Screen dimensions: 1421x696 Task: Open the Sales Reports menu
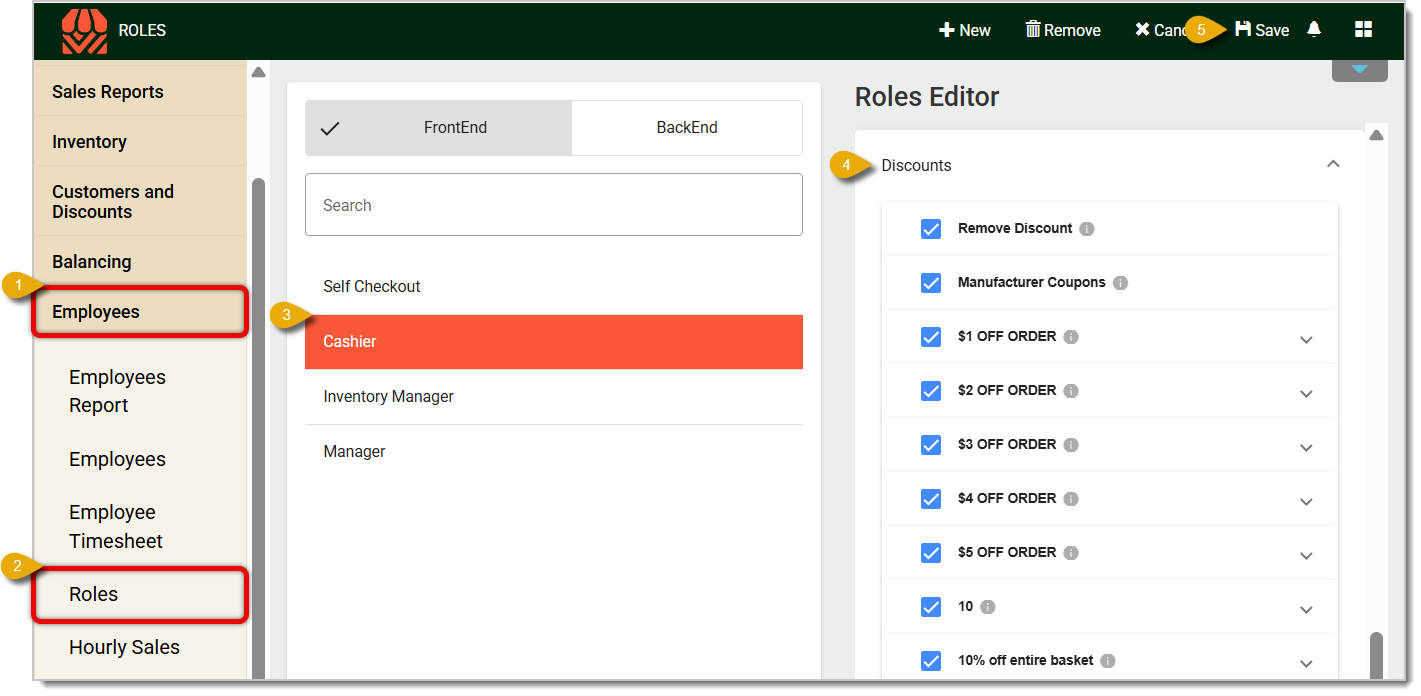click(x=140, y=92)
